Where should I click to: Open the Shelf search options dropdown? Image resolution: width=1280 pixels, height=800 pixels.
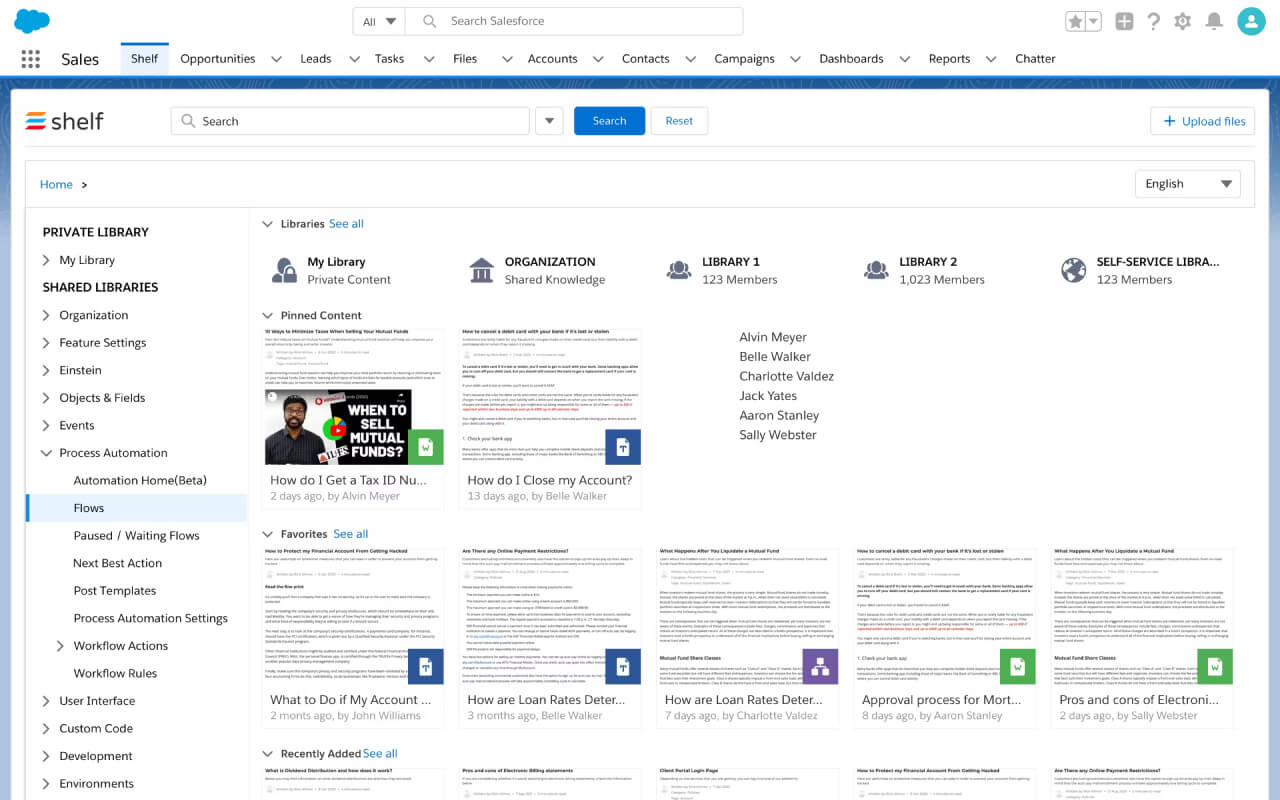coord(549,121)
